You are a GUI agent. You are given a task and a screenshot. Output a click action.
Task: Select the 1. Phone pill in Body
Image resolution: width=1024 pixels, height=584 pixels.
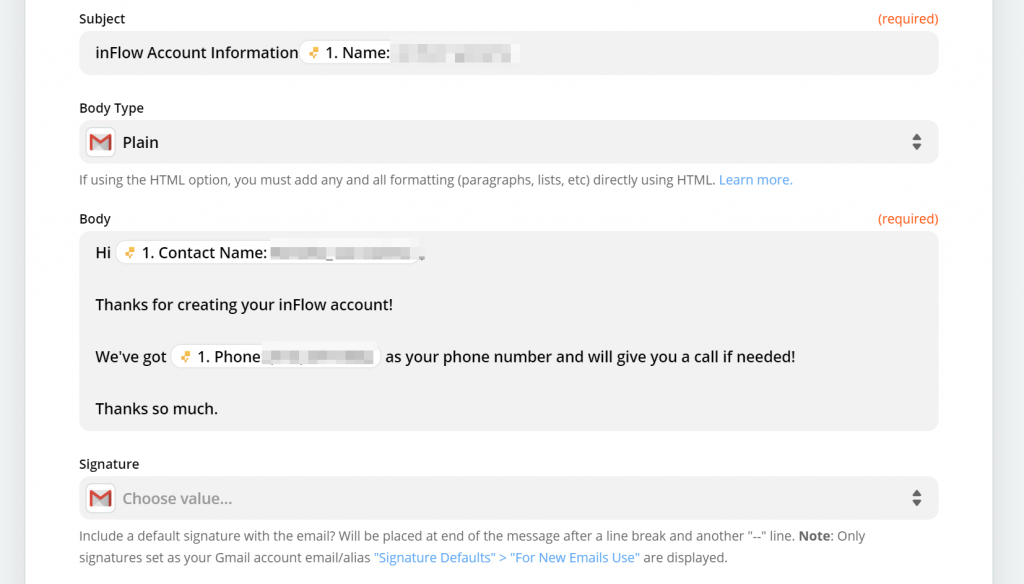[276, 357]
